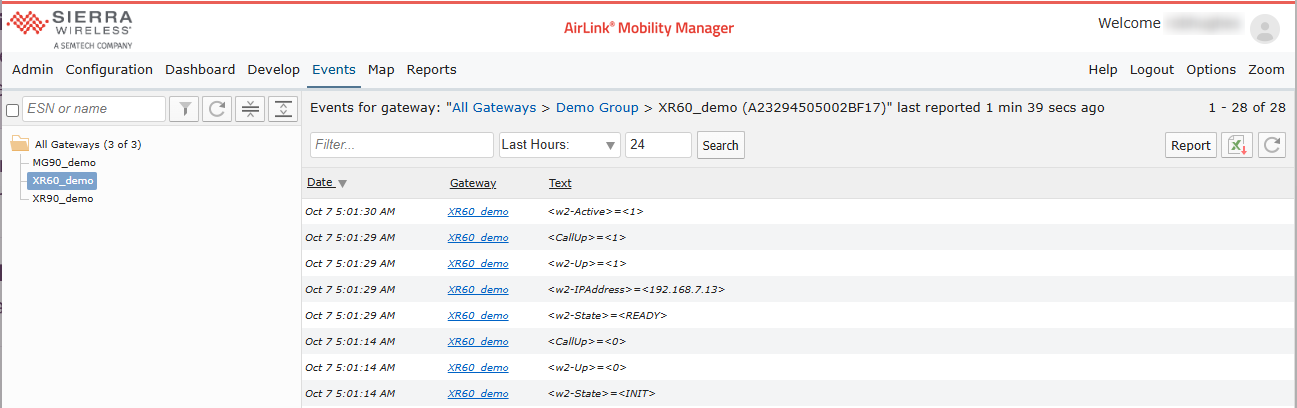
Task: Refresh the events table
Action: tap(1271, 145)
